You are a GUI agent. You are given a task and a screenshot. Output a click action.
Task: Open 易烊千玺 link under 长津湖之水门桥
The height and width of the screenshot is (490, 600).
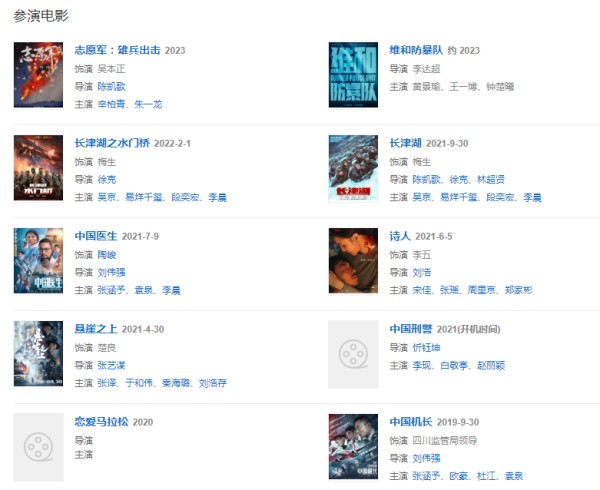(x=143, y=197)
